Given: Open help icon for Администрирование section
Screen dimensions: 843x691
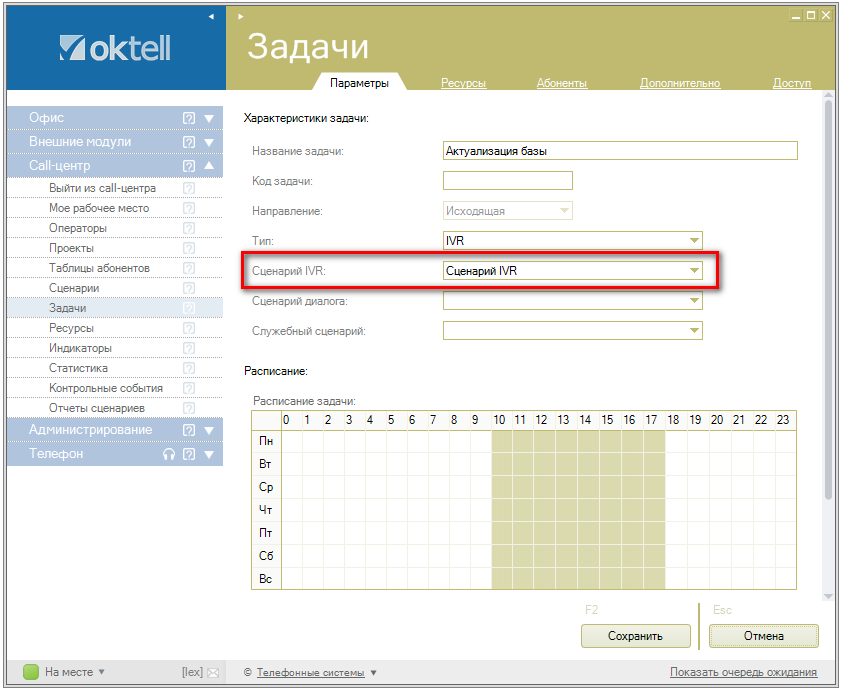Looking at the screenshot, I should click(x=189, y=430).
